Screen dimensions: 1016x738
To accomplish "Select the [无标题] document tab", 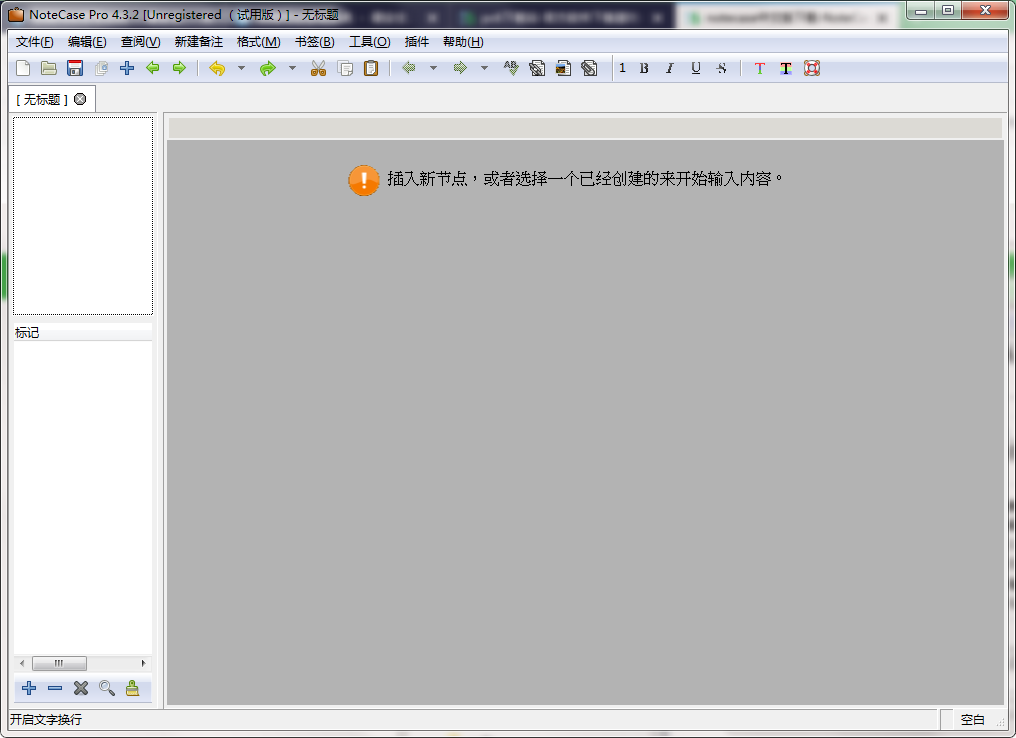I will (x=44, y=98).
